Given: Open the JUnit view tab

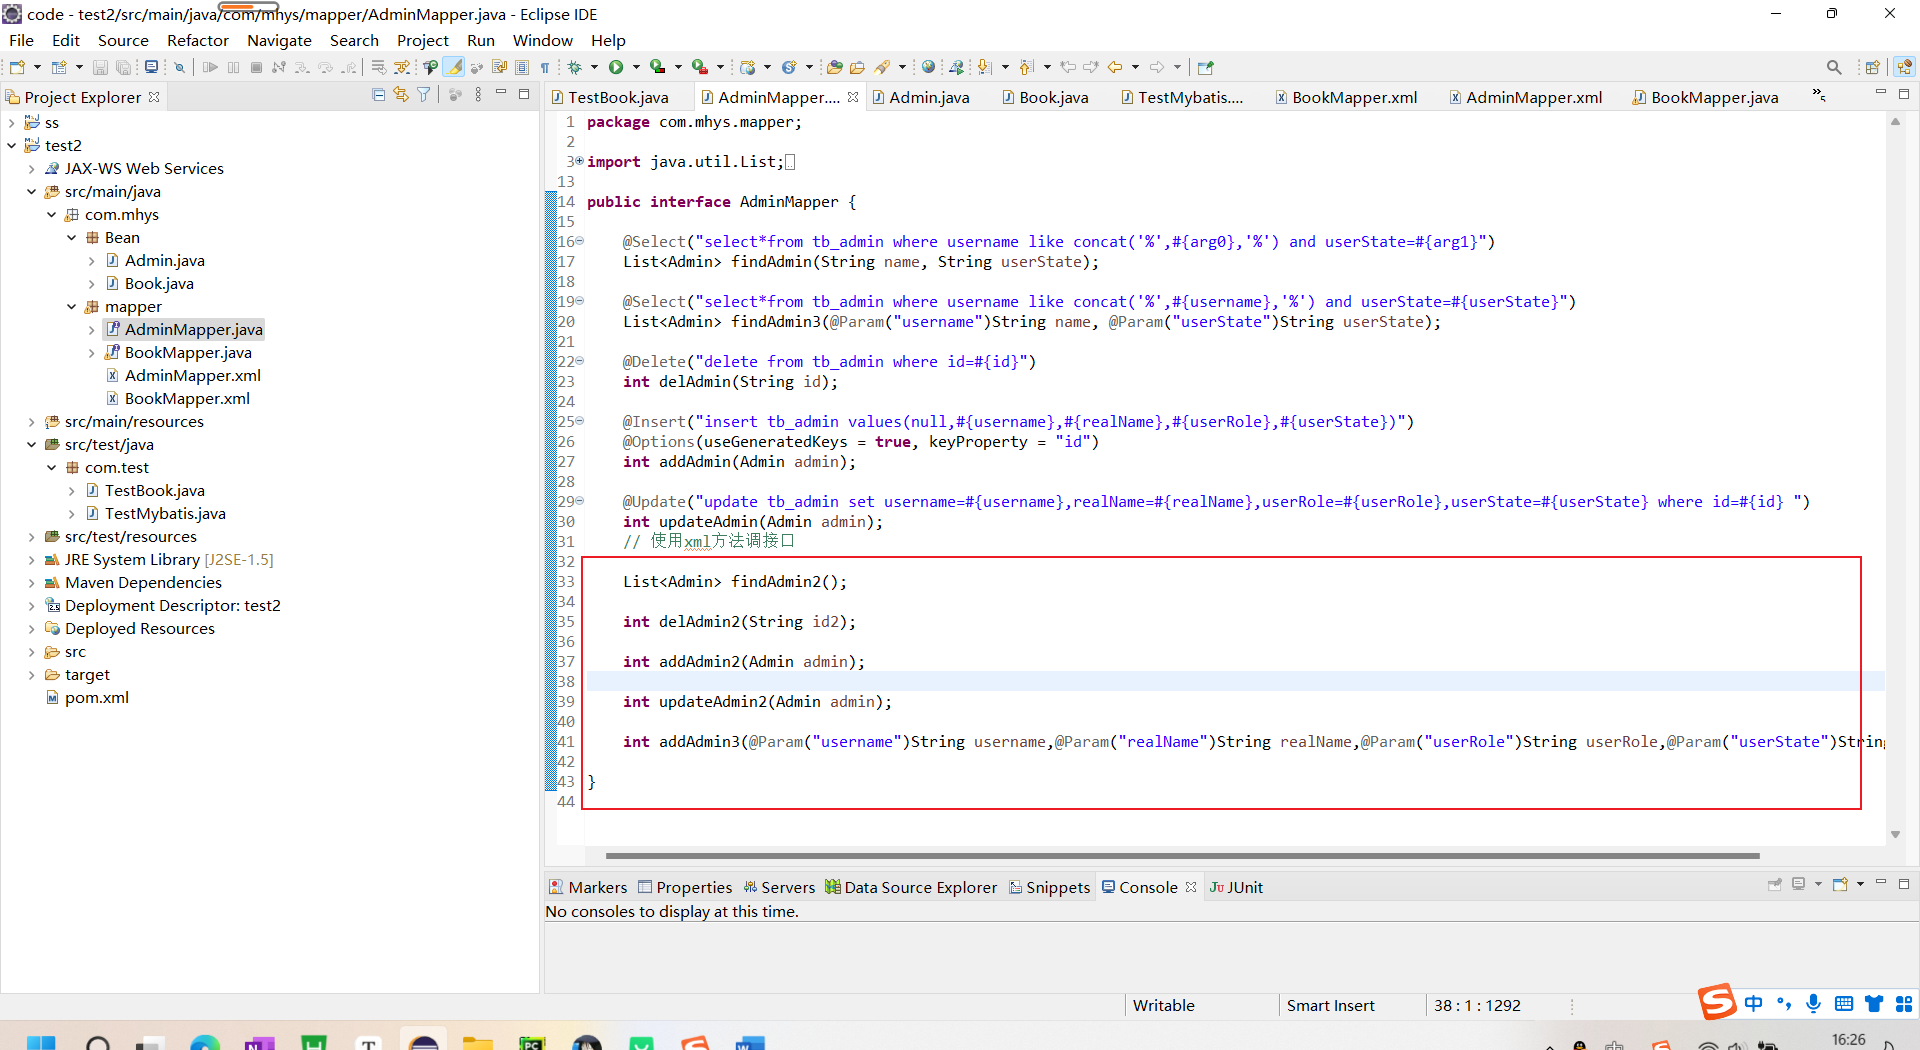Looking at the screenshot, I should coord(1243,887).
